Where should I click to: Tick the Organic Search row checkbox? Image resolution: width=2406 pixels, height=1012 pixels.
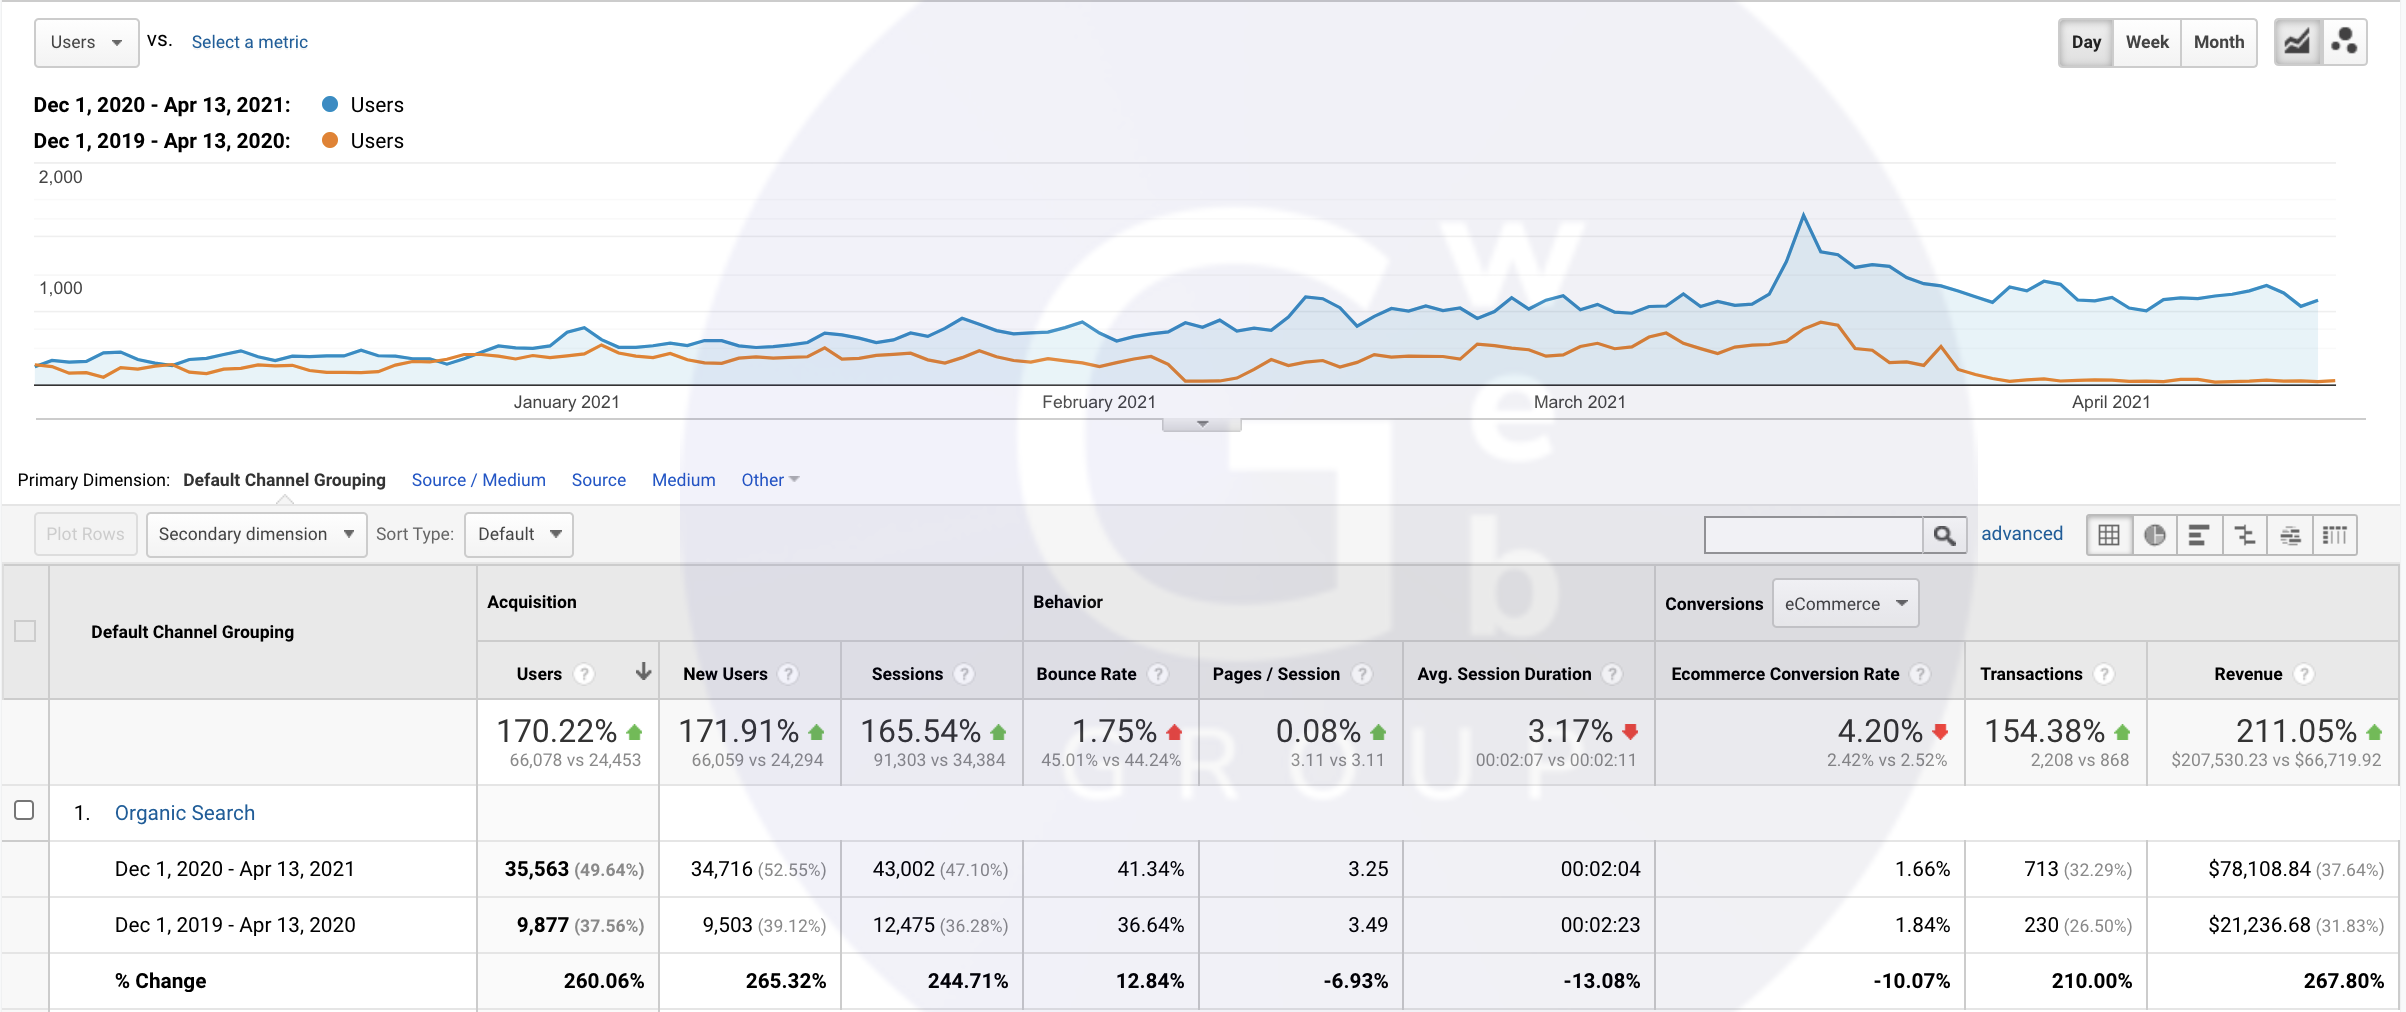pyautogui.click(x=25, y=810)
